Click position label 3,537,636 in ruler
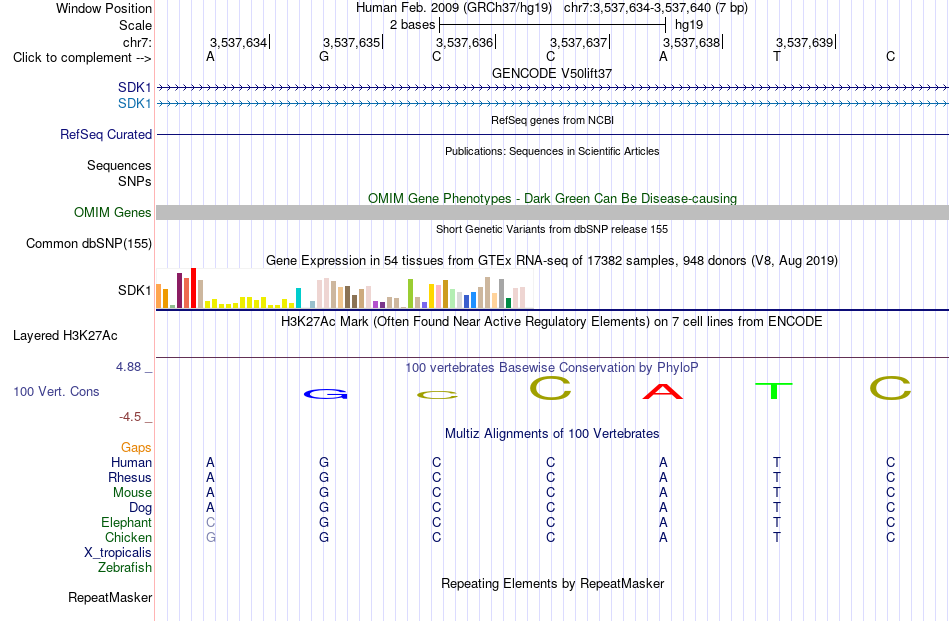Viewport: 950px width, 621px height. pos(465,42)
